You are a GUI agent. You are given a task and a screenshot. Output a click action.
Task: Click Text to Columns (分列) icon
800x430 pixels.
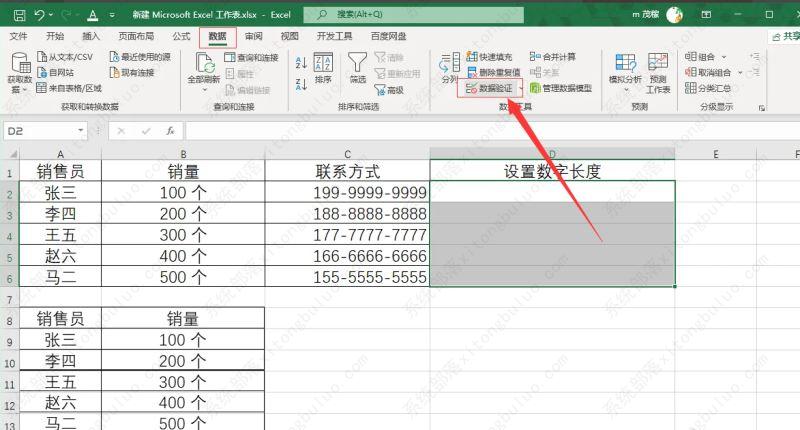[449, 65]
